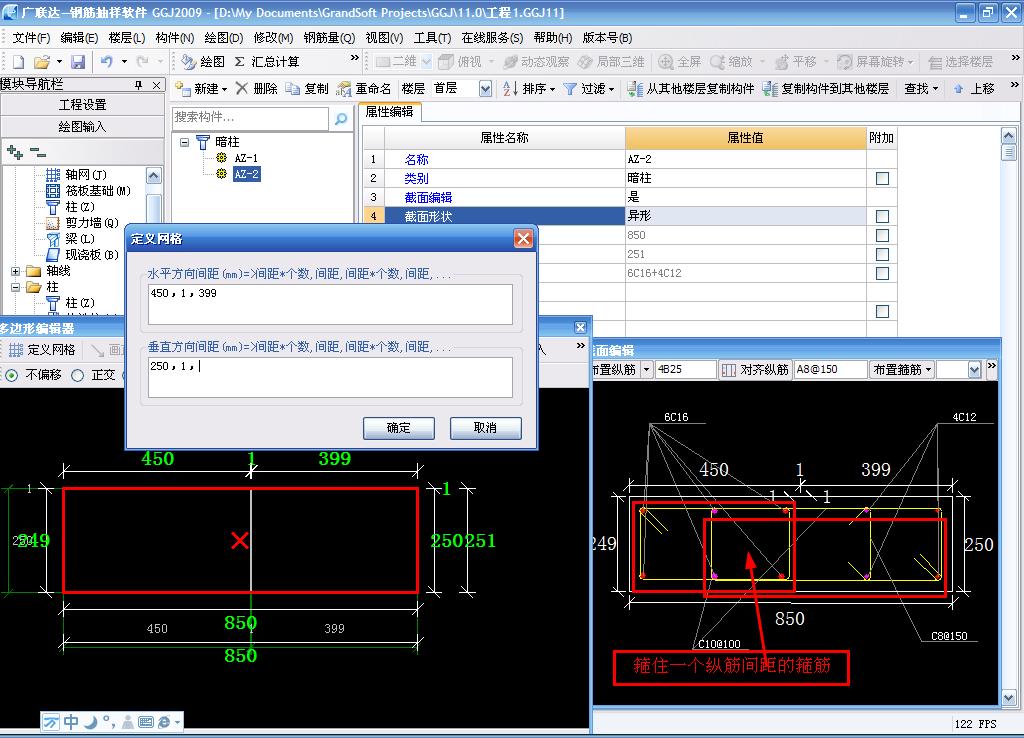Click the 过滤 filter funnel icon
The image size is (1024, 738).
click(570, 88)
